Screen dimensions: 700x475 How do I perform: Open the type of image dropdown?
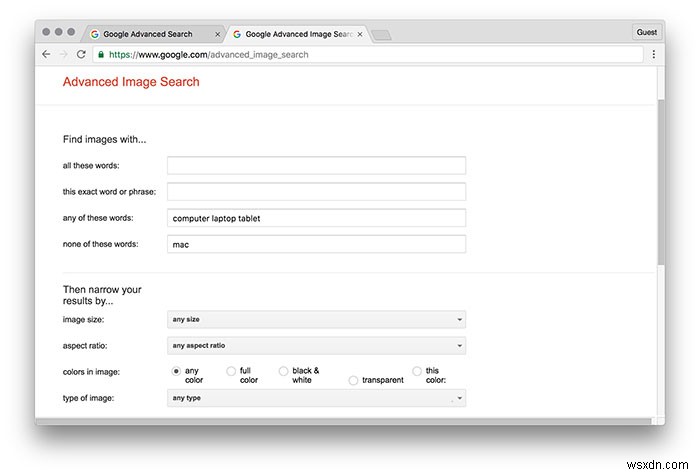coord(316,398)
